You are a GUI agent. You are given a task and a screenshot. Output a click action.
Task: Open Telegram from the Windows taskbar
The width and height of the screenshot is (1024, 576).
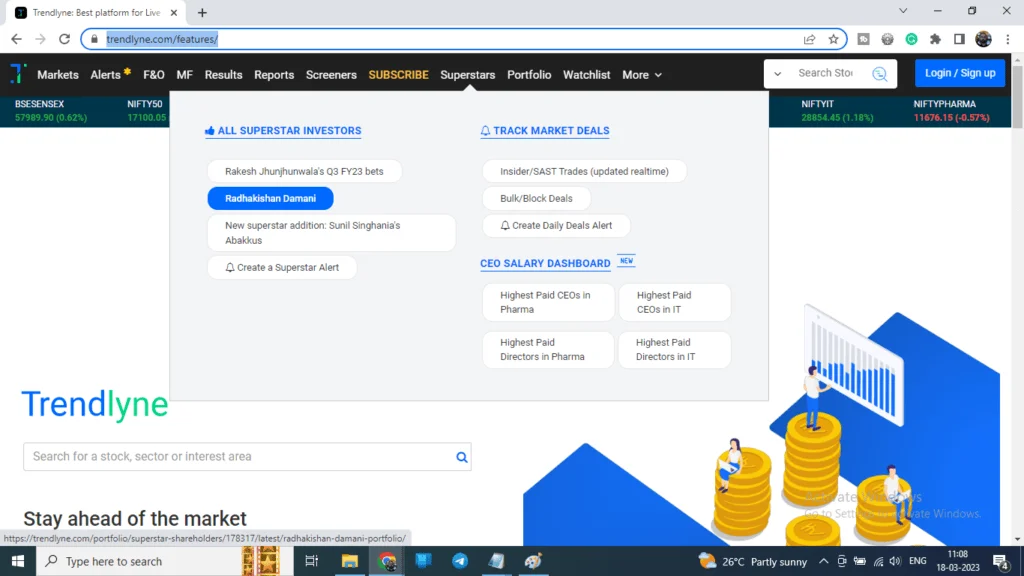click(459, 561)
